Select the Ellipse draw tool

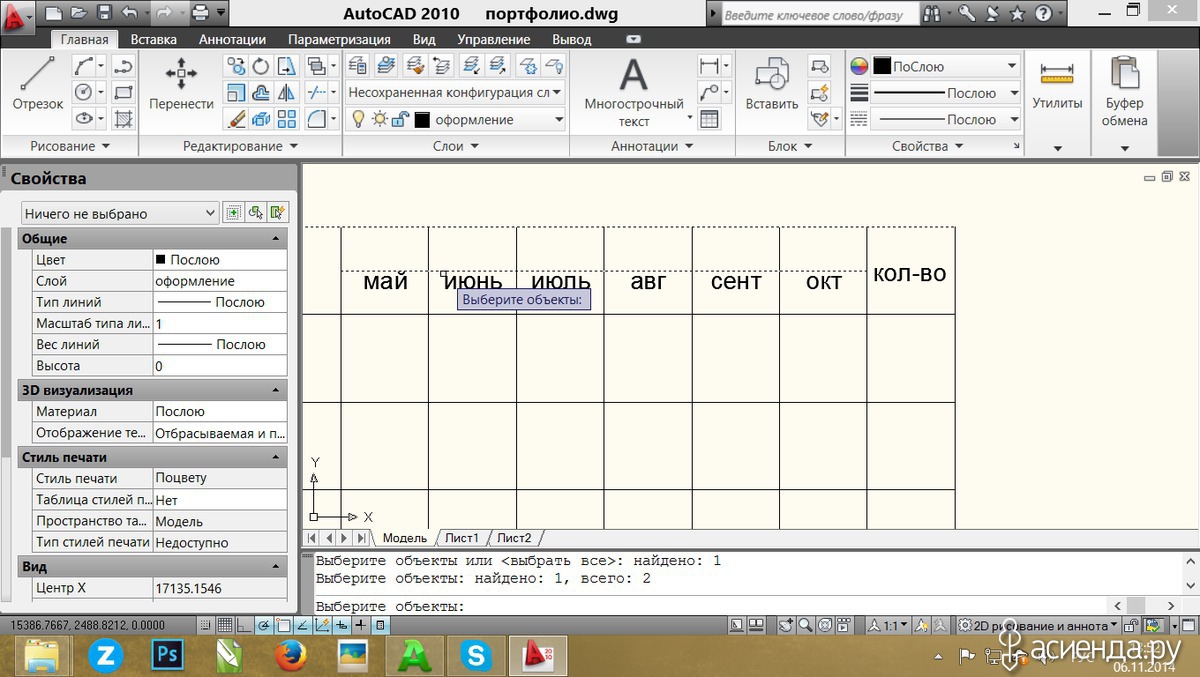86,119
